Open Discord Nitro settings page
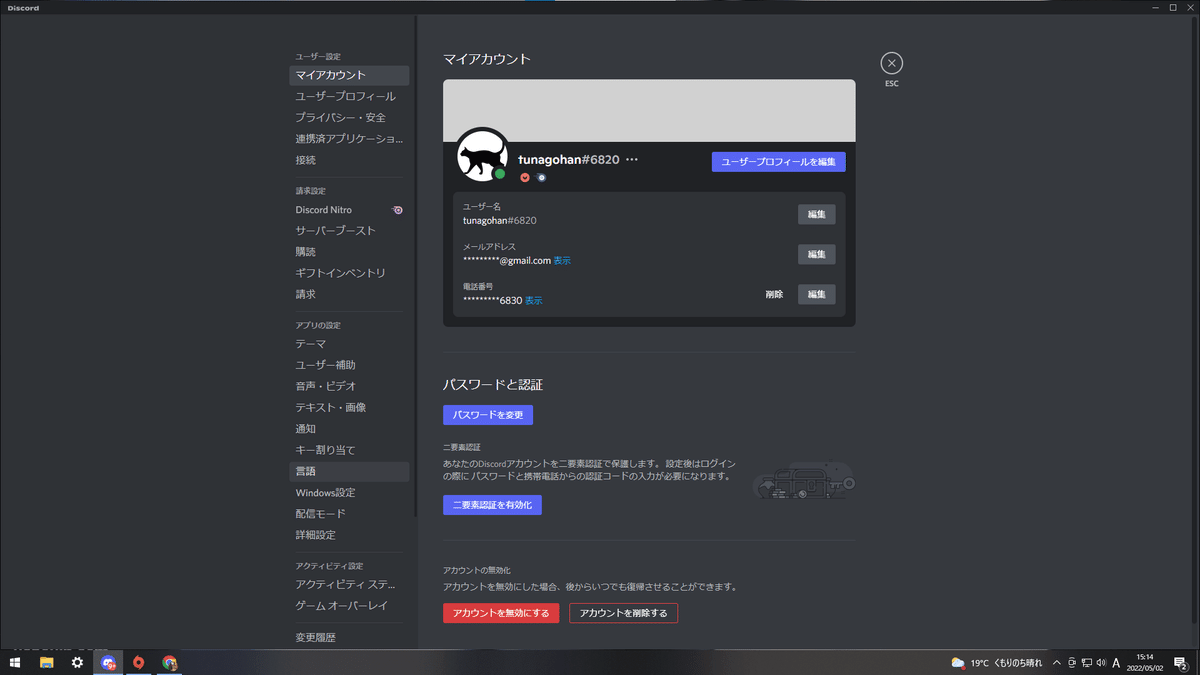This screenshot has width=1200, height=675. click(349, 210)
